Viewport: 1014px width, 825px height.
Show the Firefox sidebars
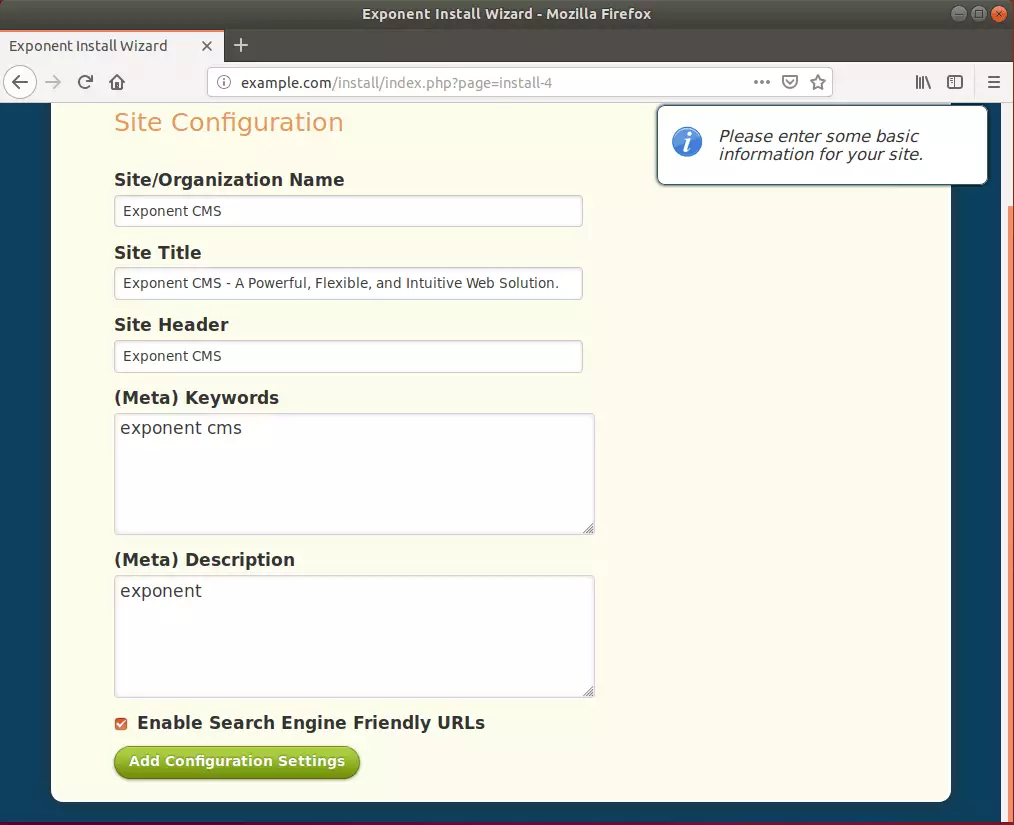click(955, 82)
